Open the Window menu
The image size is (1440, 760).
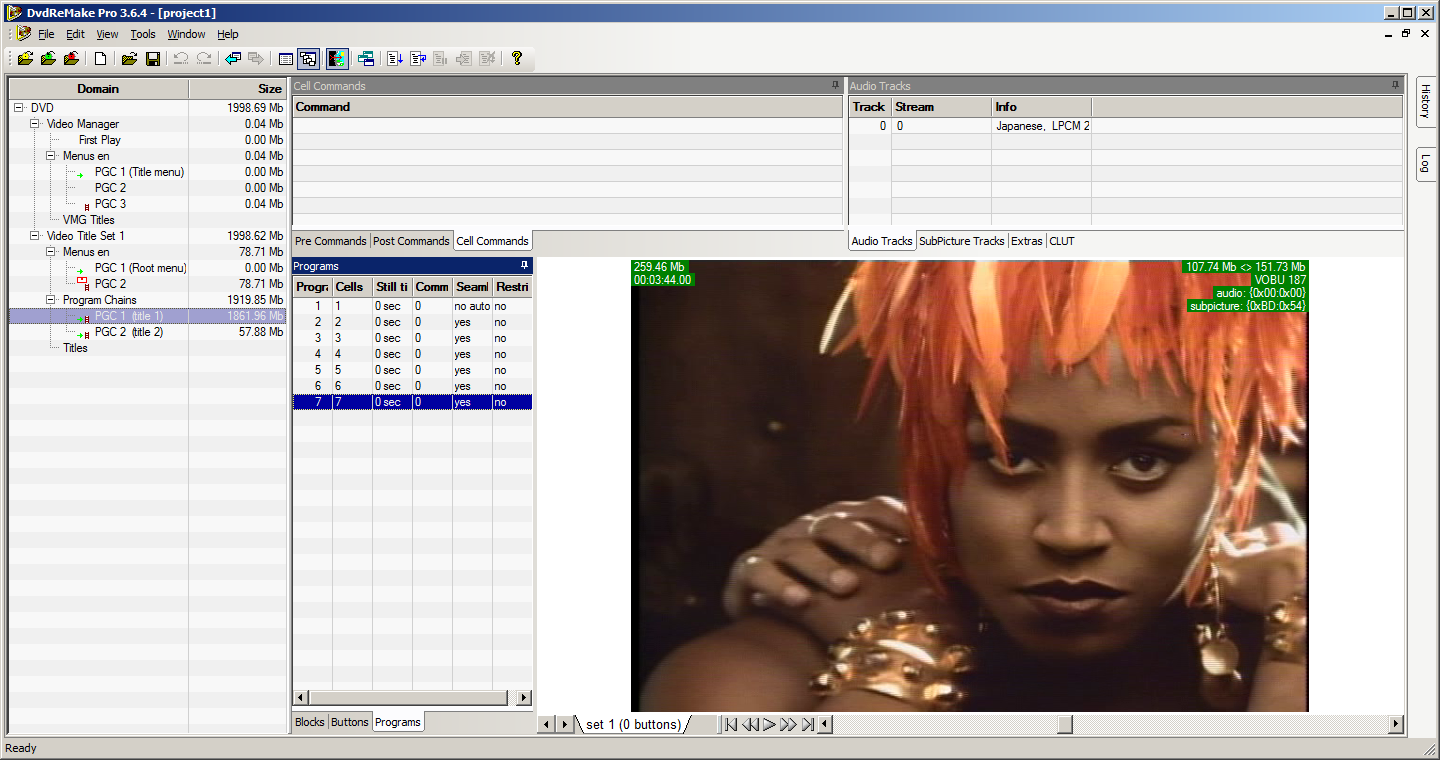[186, 34]
